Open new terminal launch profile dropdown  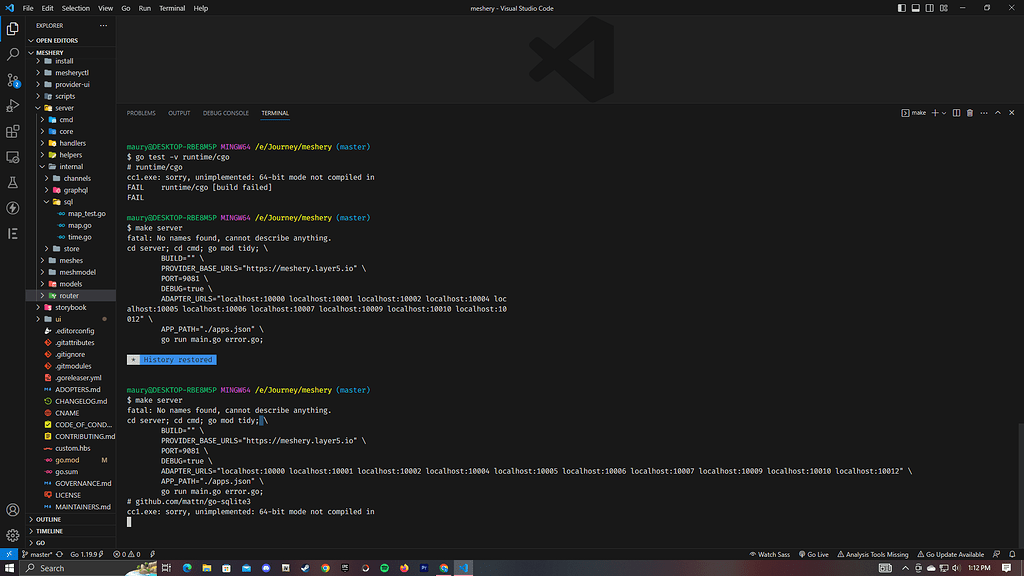coord(944,113)
